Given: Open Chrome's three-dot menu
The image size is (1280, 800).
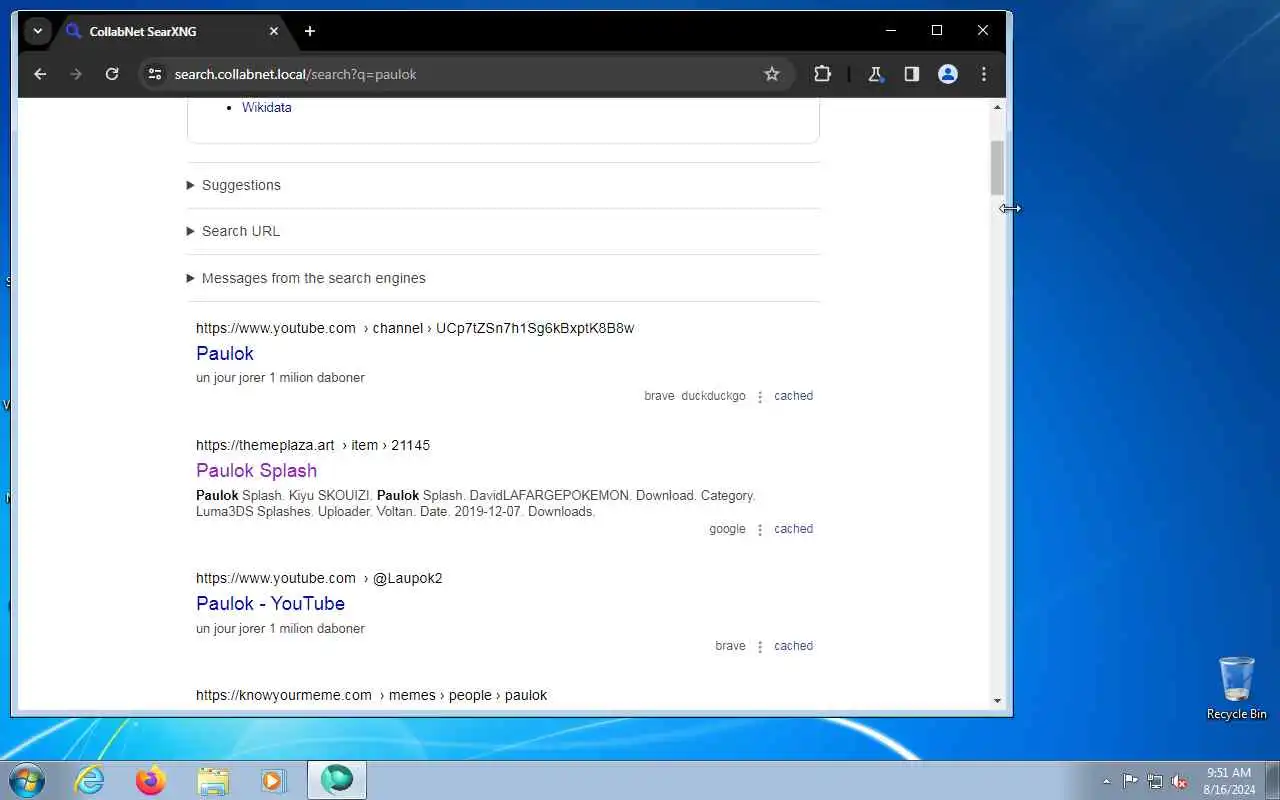Looking at the screenshot, I should pyautogui.click(x=984, y=74).
